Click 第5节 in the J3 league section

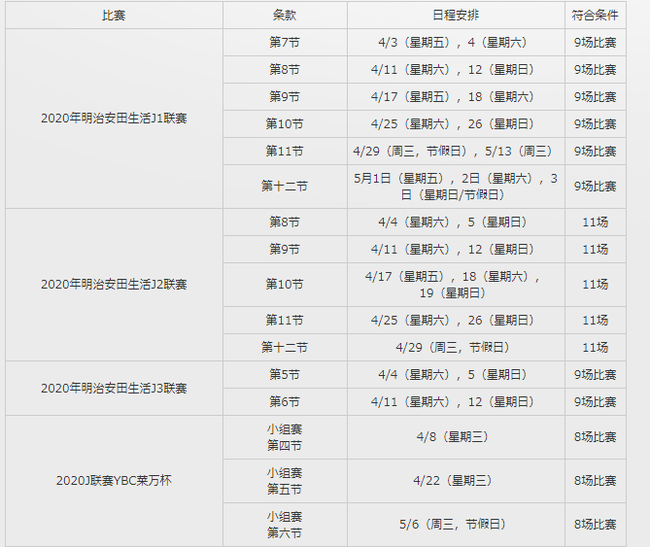pos(285,375)
